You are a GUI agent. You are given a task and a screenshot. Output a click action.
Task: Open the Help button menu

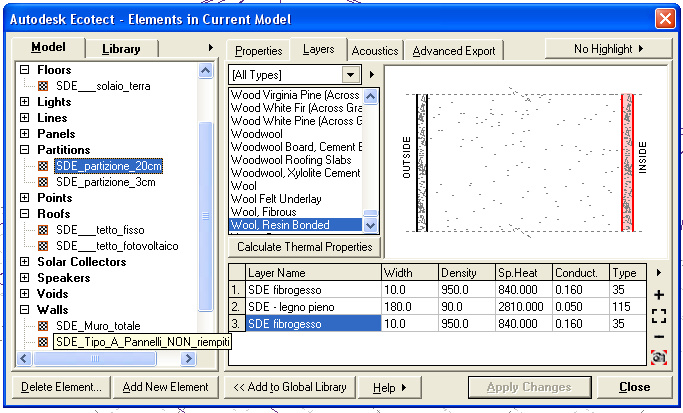click(389, 387)
